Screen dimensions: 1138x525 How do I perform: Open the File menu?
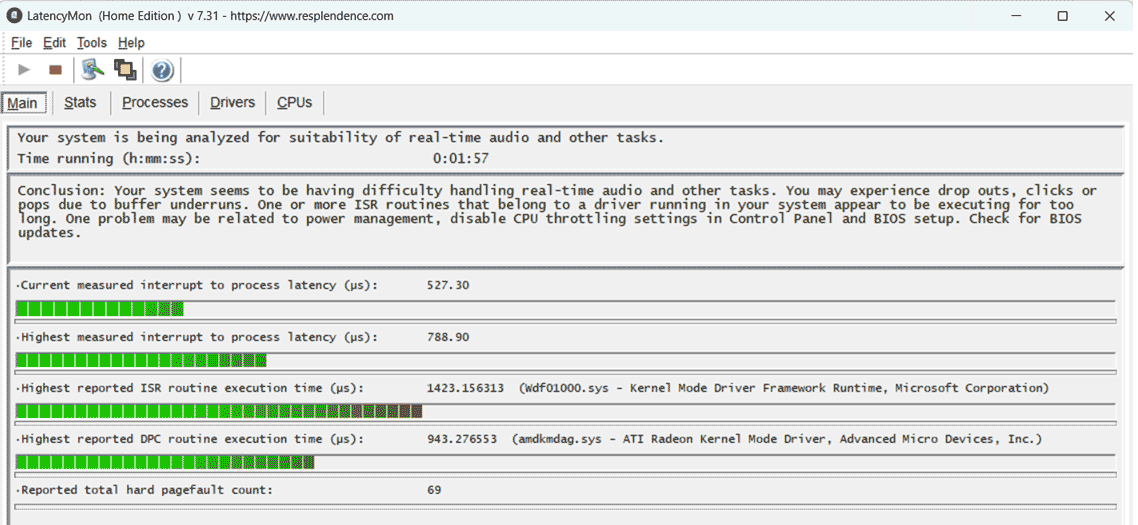22,43
